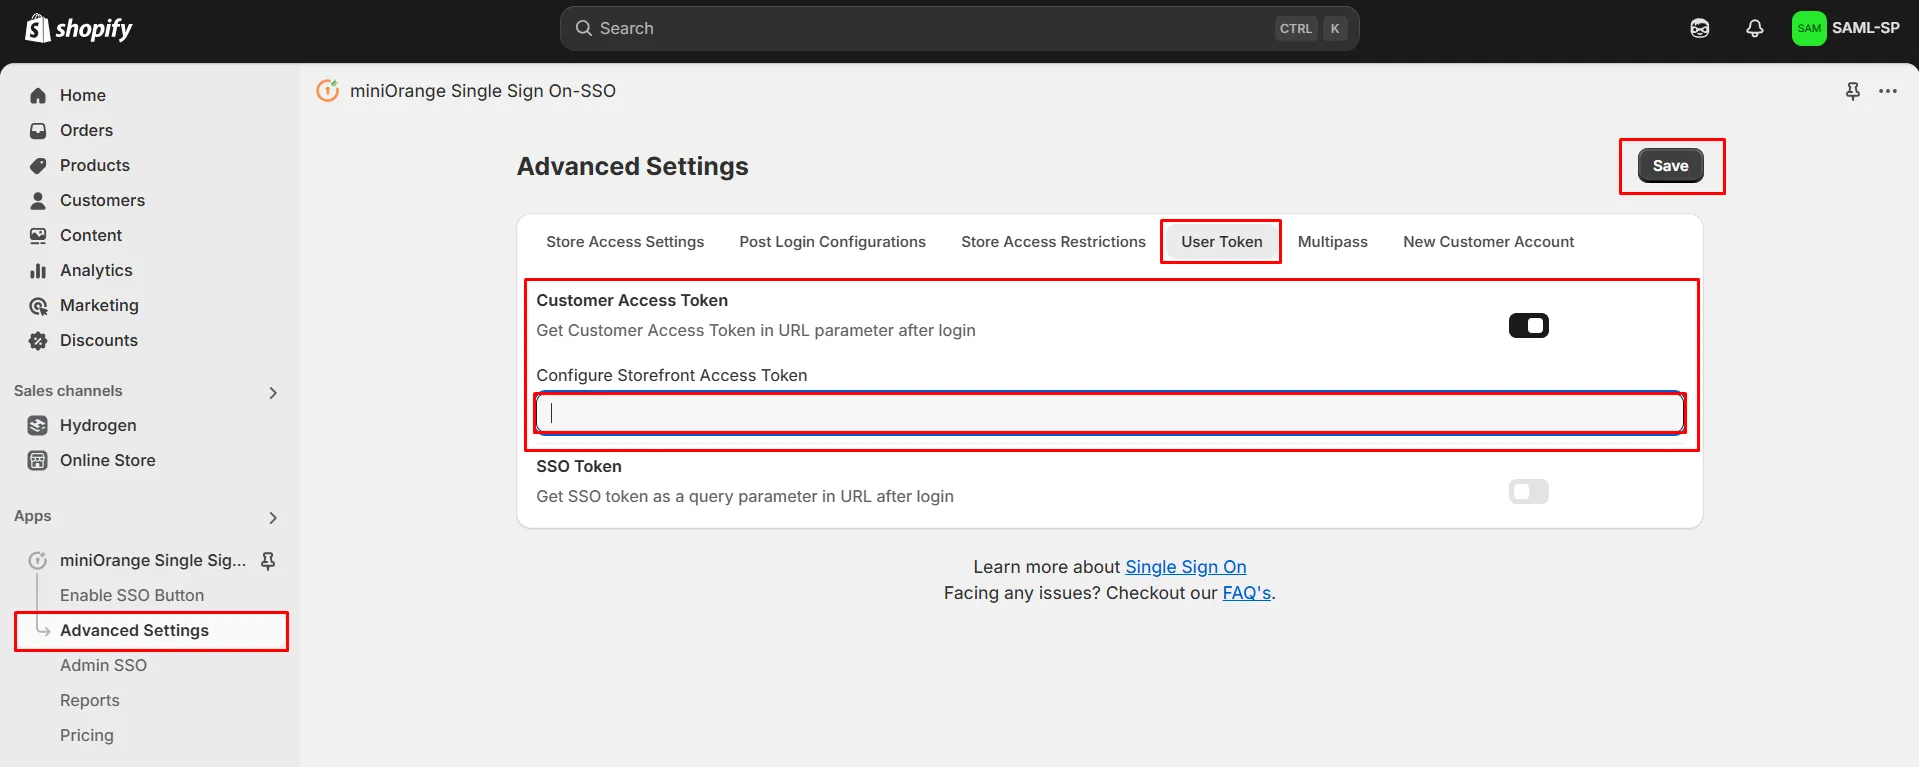1919x767 pixels.
Task: Follow the Single Sign On link
Action: pyautogui.click(x=1185, y=567)
